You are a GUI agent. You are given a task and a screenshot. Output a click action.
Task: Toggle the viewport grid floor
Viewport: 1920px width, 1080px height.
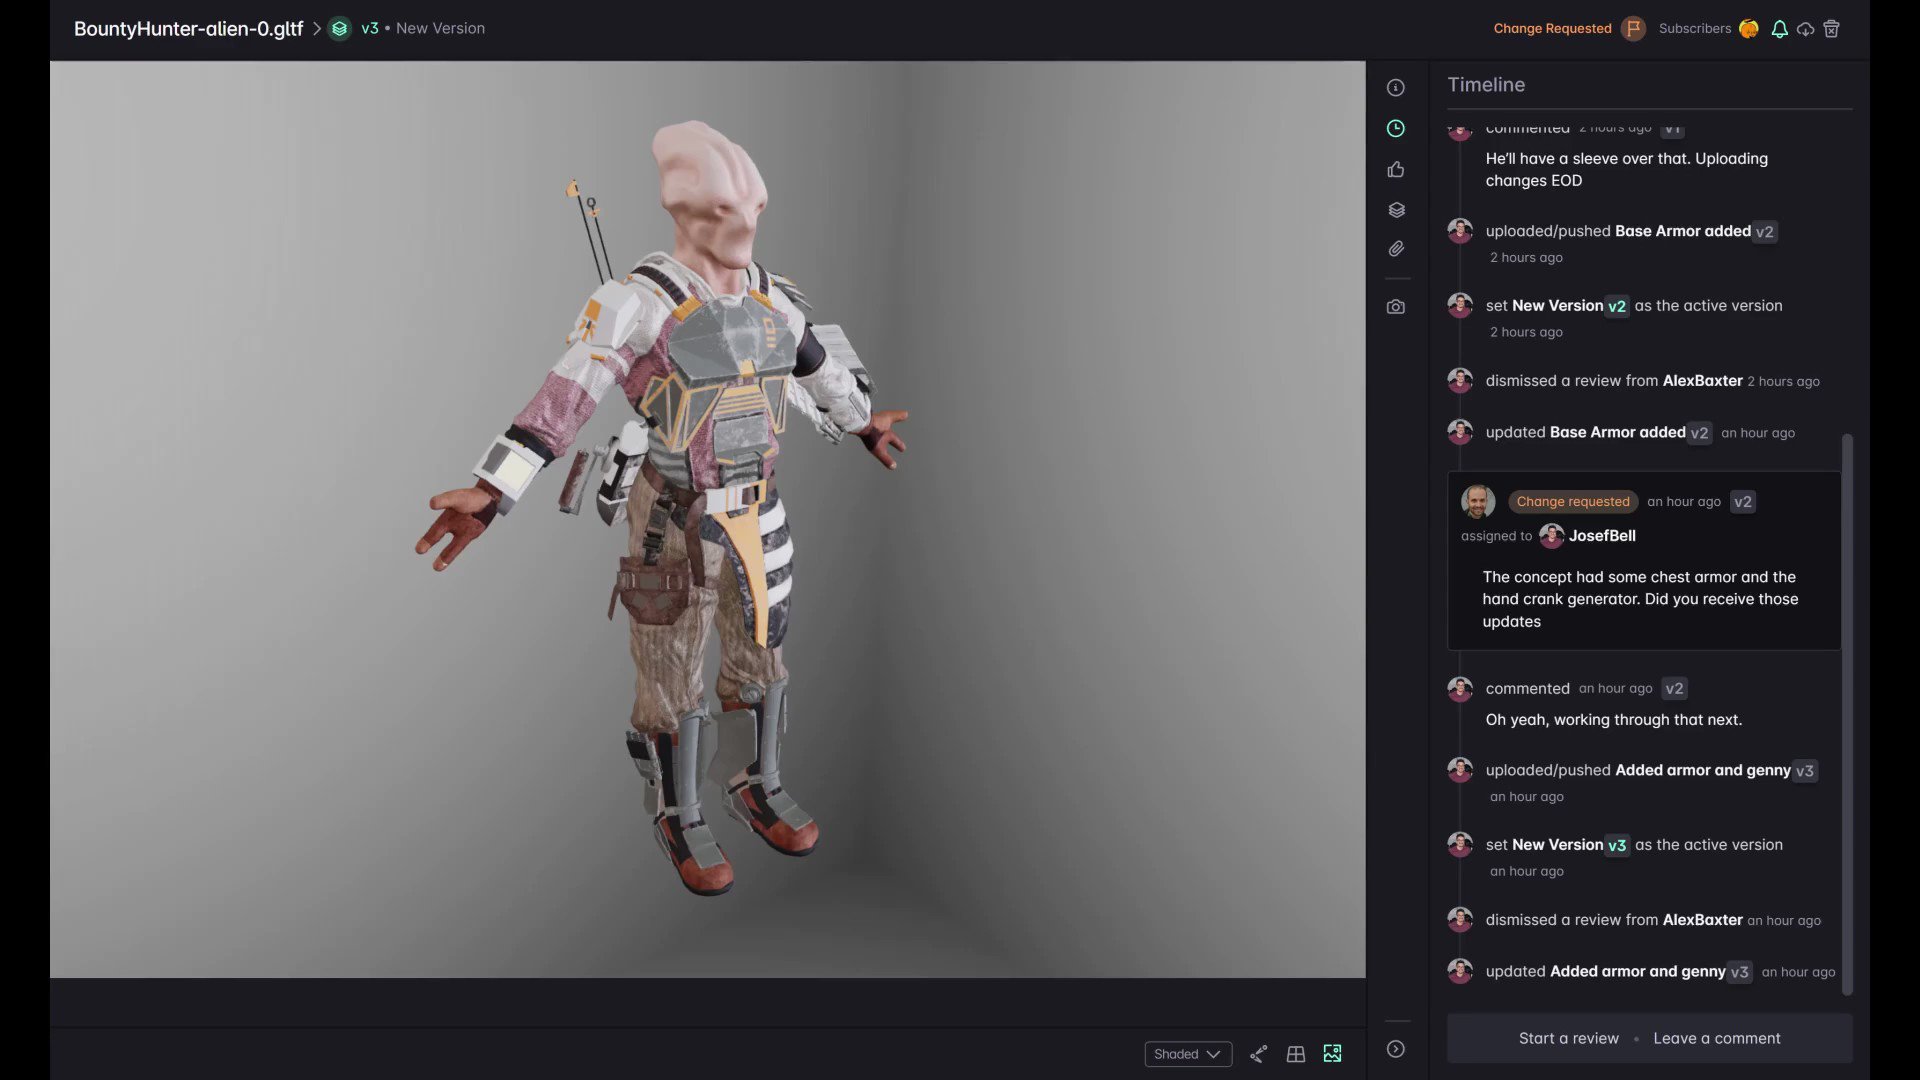(1295, 1054)
